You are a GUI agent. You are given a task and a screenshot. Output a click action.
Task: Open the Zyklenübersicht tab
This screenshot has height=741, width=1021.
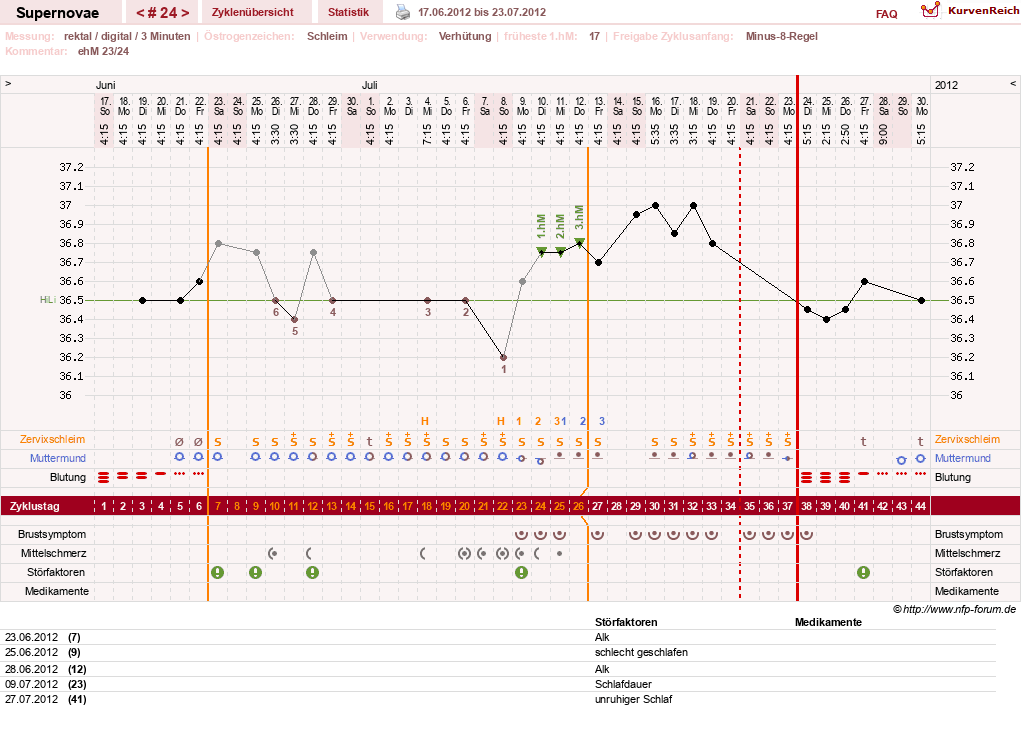click(x=253, y=12)
